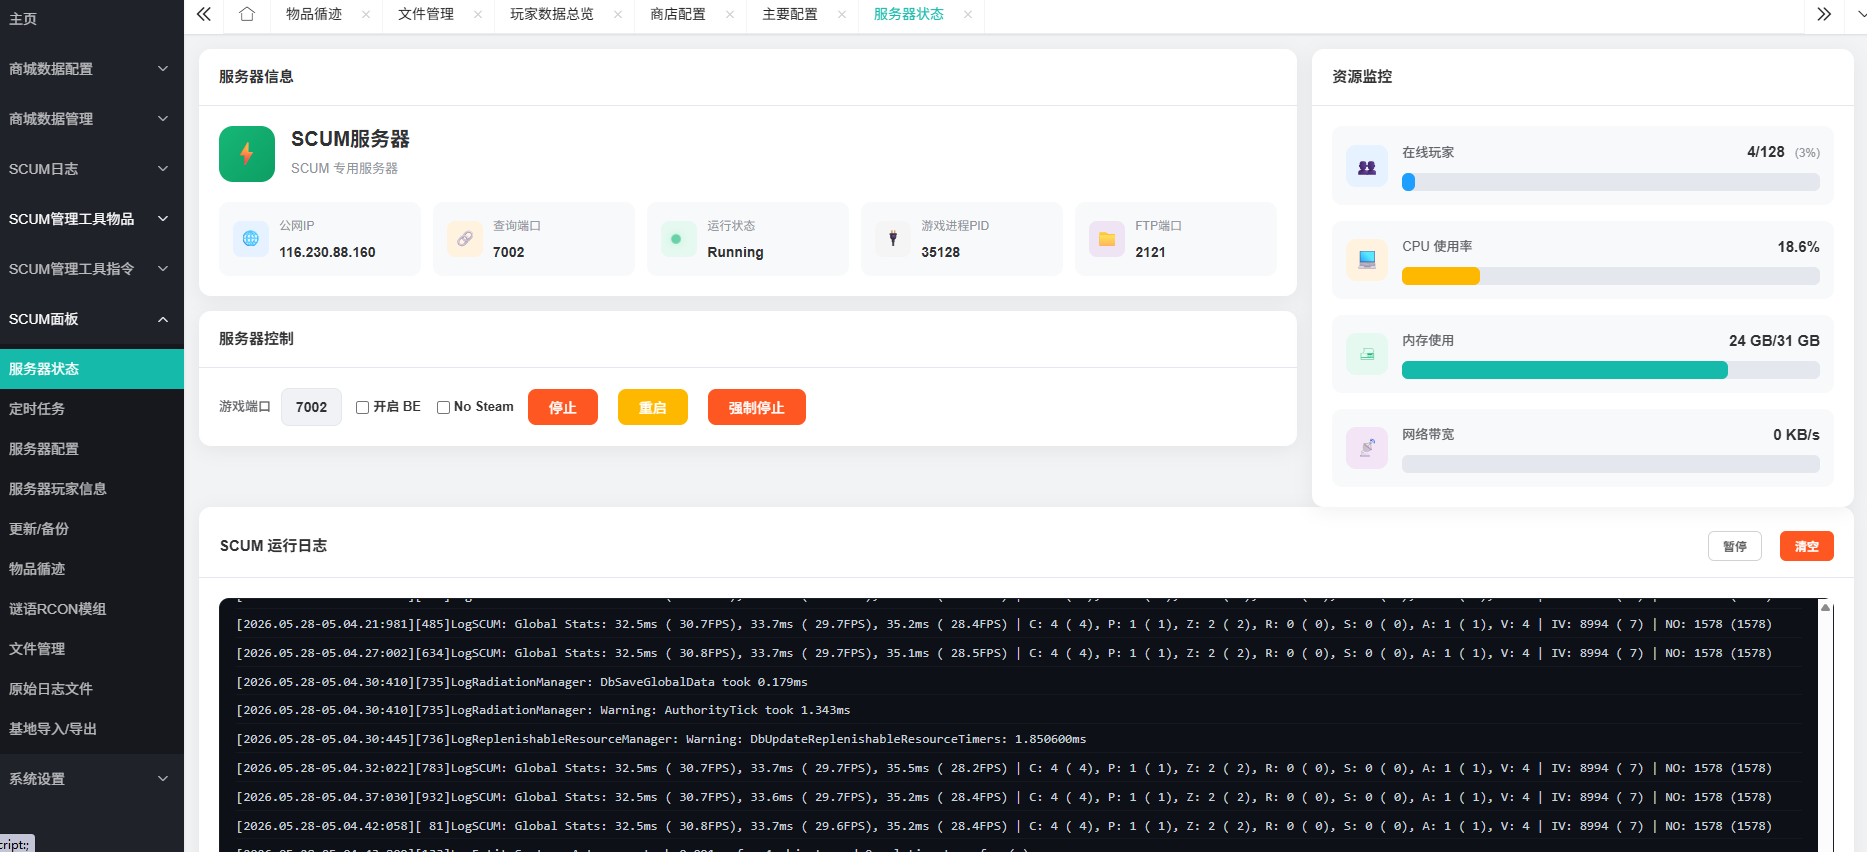Image resolution: width=1867 pixels, height=852 pixels.
Task: Expand 商城数据管理 sidebar menu
Action: (x=92, y=119)
